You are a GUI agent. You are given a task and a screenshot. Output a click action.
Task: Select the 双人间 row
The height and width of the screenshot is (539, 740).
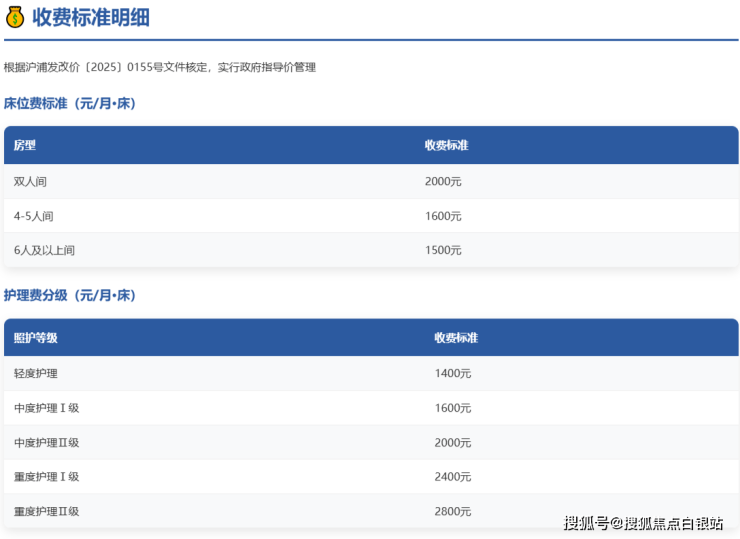click(x=30, y=182)
